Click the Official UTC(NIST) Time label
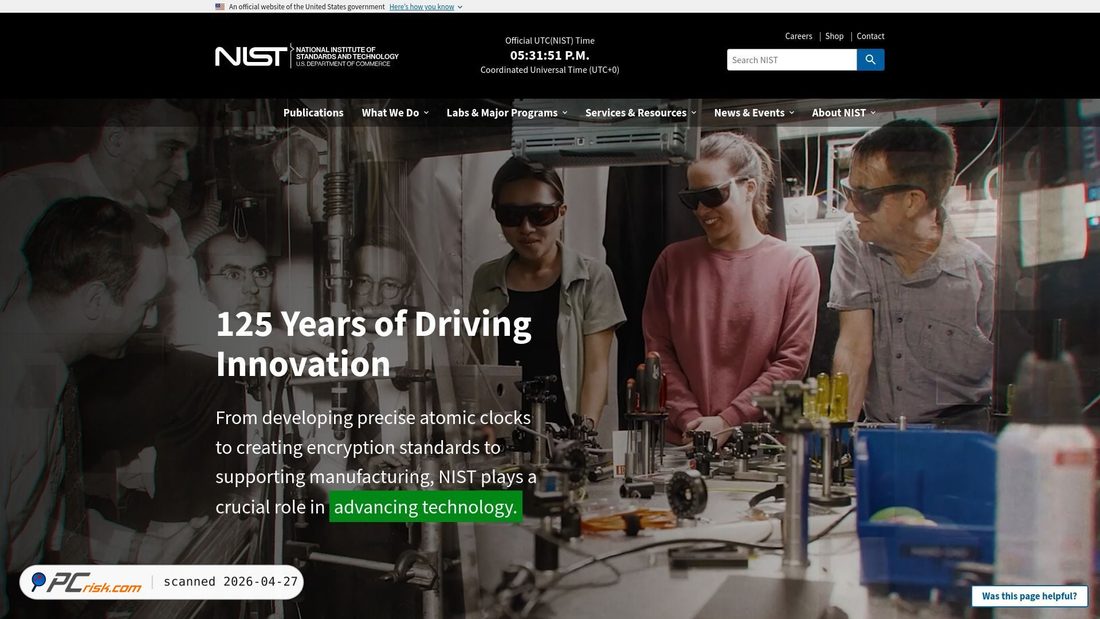 pyautogui.click(x=549, y=41)
